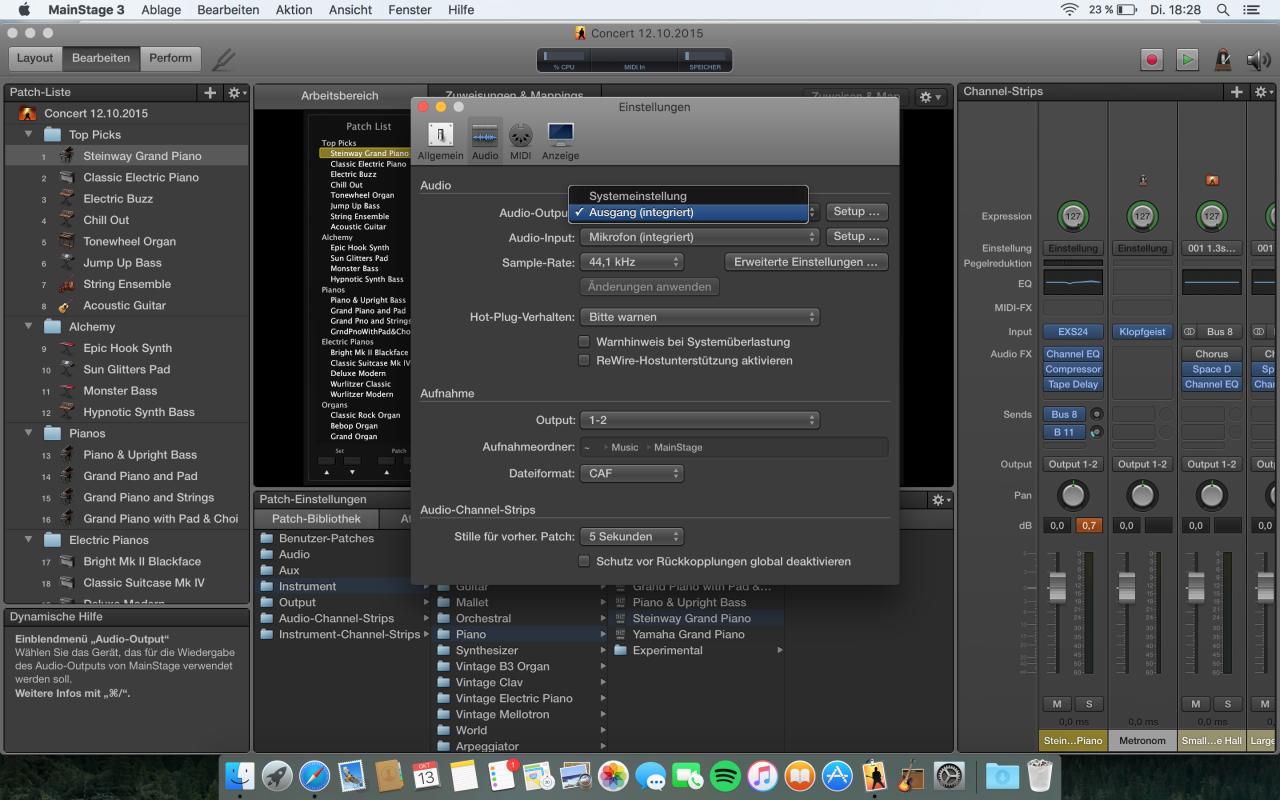Click the tuner icon next to Perform
Viewport: 1280px width, 800px height.
click(224, 59)
